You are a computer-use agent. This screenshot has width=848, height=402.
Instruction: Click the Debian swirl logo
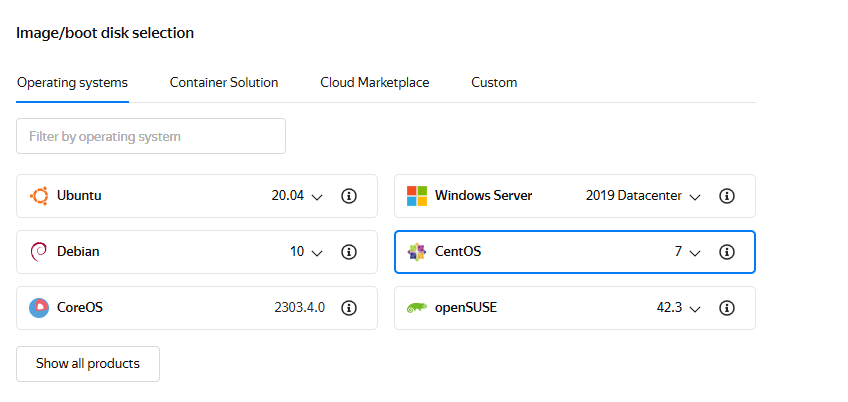pyautogui.click(x=39, y=252)
